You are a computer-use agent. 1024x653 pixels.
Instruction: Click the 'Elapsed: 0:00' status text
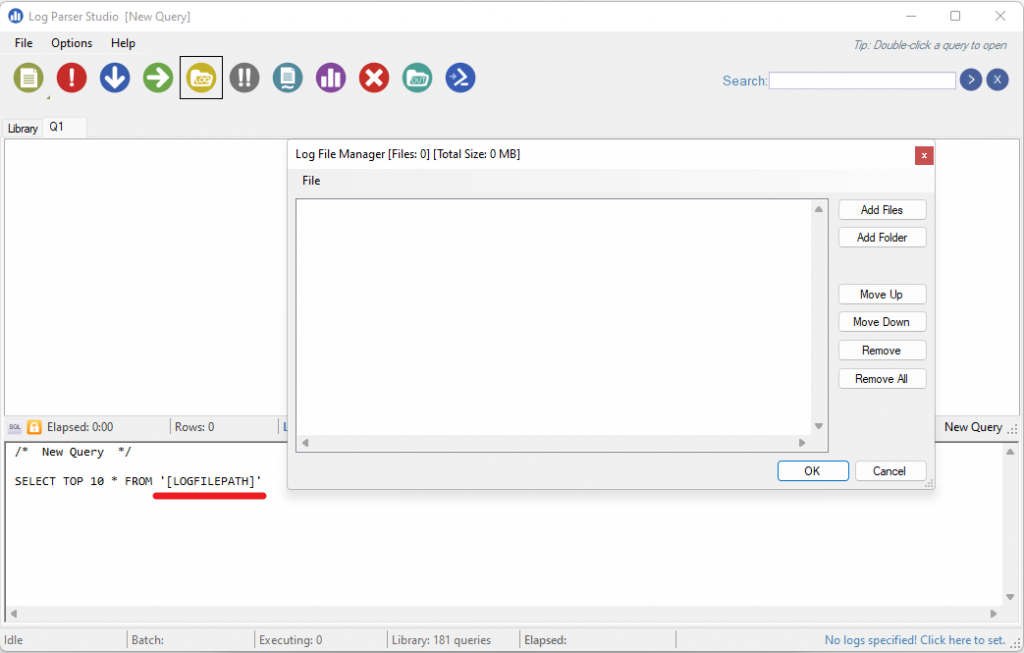tap(80, 427)
